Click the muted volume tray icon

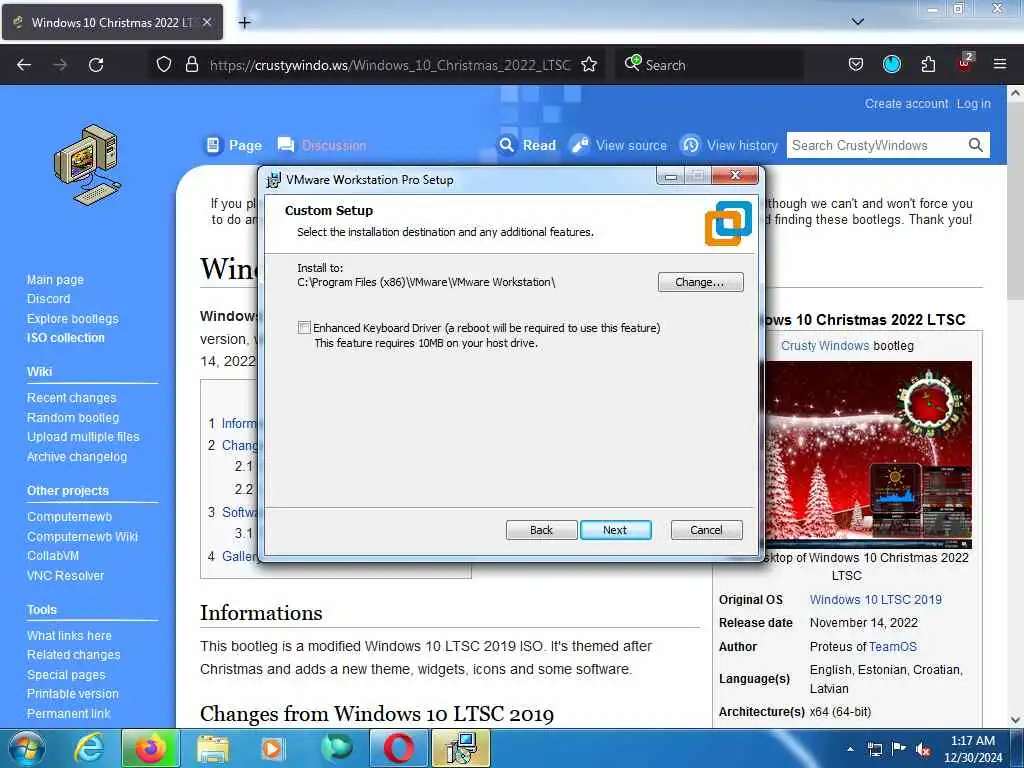click(922, 750)
